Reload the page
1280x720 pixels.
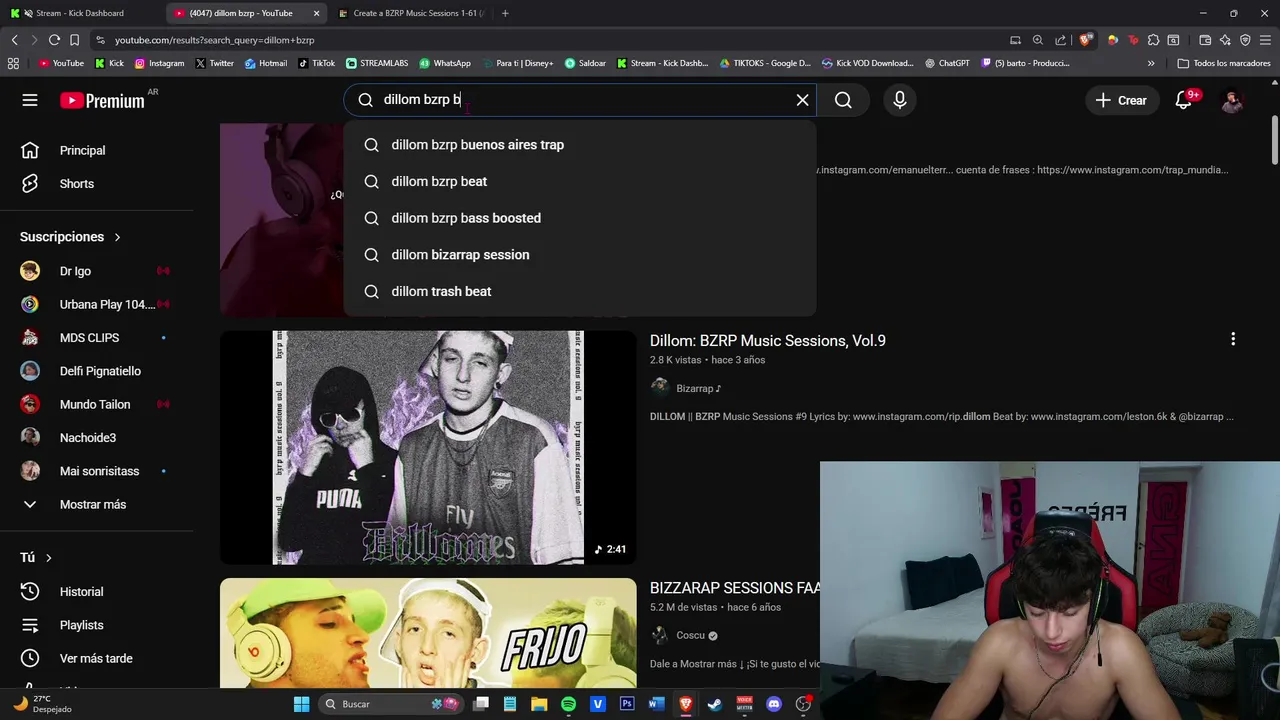coord(54,40)
